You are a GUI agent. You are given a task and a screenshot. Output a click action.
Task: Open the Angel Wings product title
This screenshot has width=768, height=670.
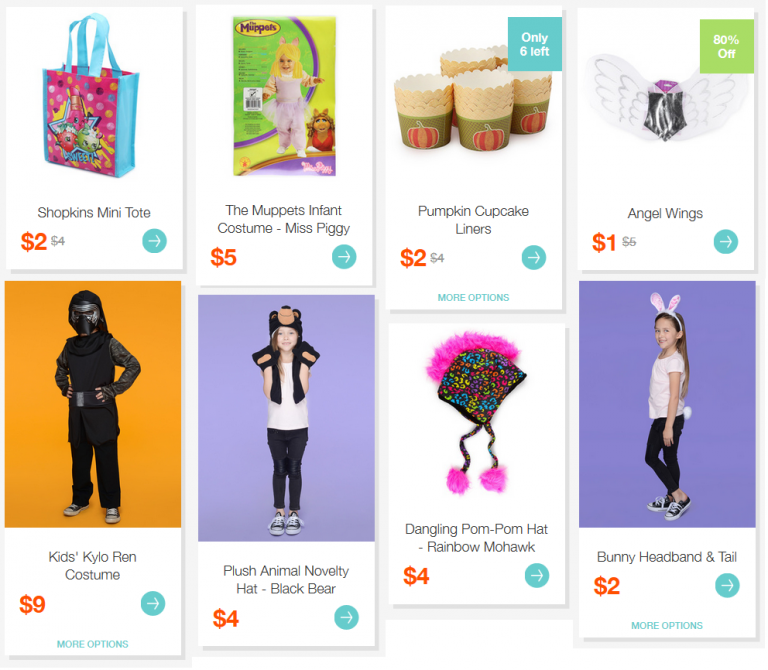pyautogui.click(x=665, y=214)
